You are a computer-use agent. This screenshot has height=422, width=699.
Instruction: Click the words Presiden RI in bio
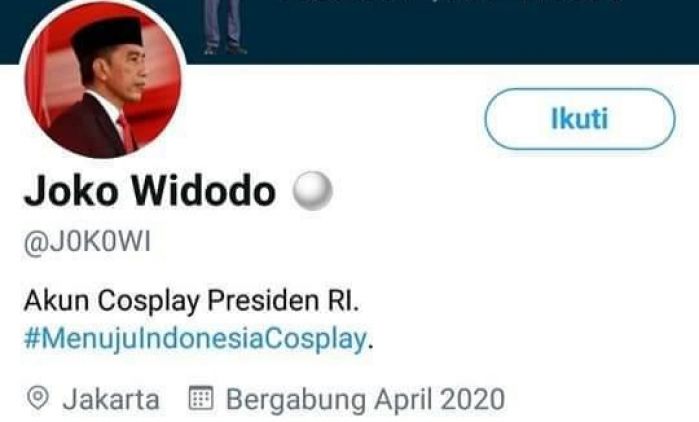tap(284, 301)
